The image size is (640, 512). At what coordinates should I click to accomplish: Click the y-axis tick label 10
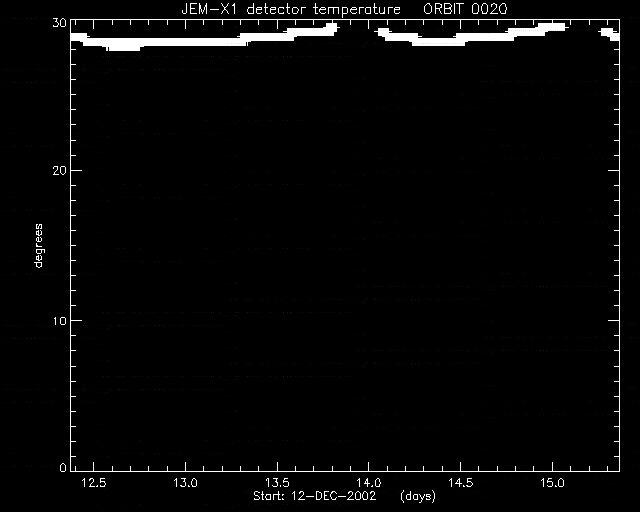point(59,321)
